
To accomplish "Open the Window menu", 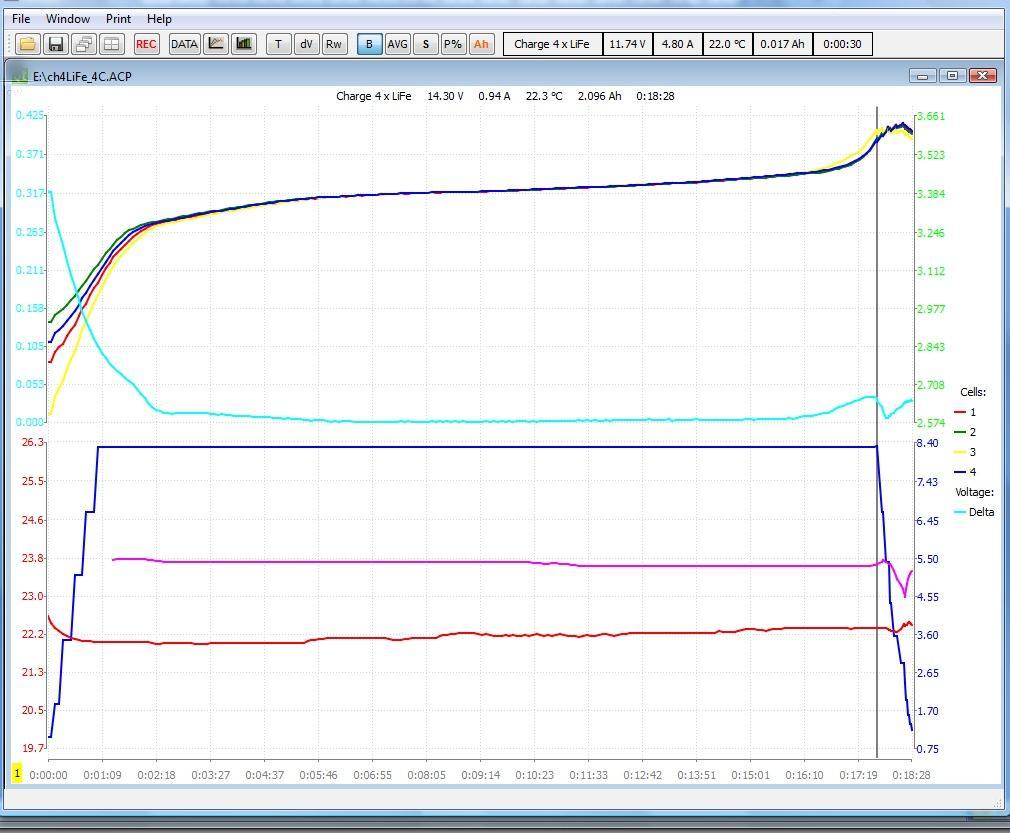I will (68, 19).
